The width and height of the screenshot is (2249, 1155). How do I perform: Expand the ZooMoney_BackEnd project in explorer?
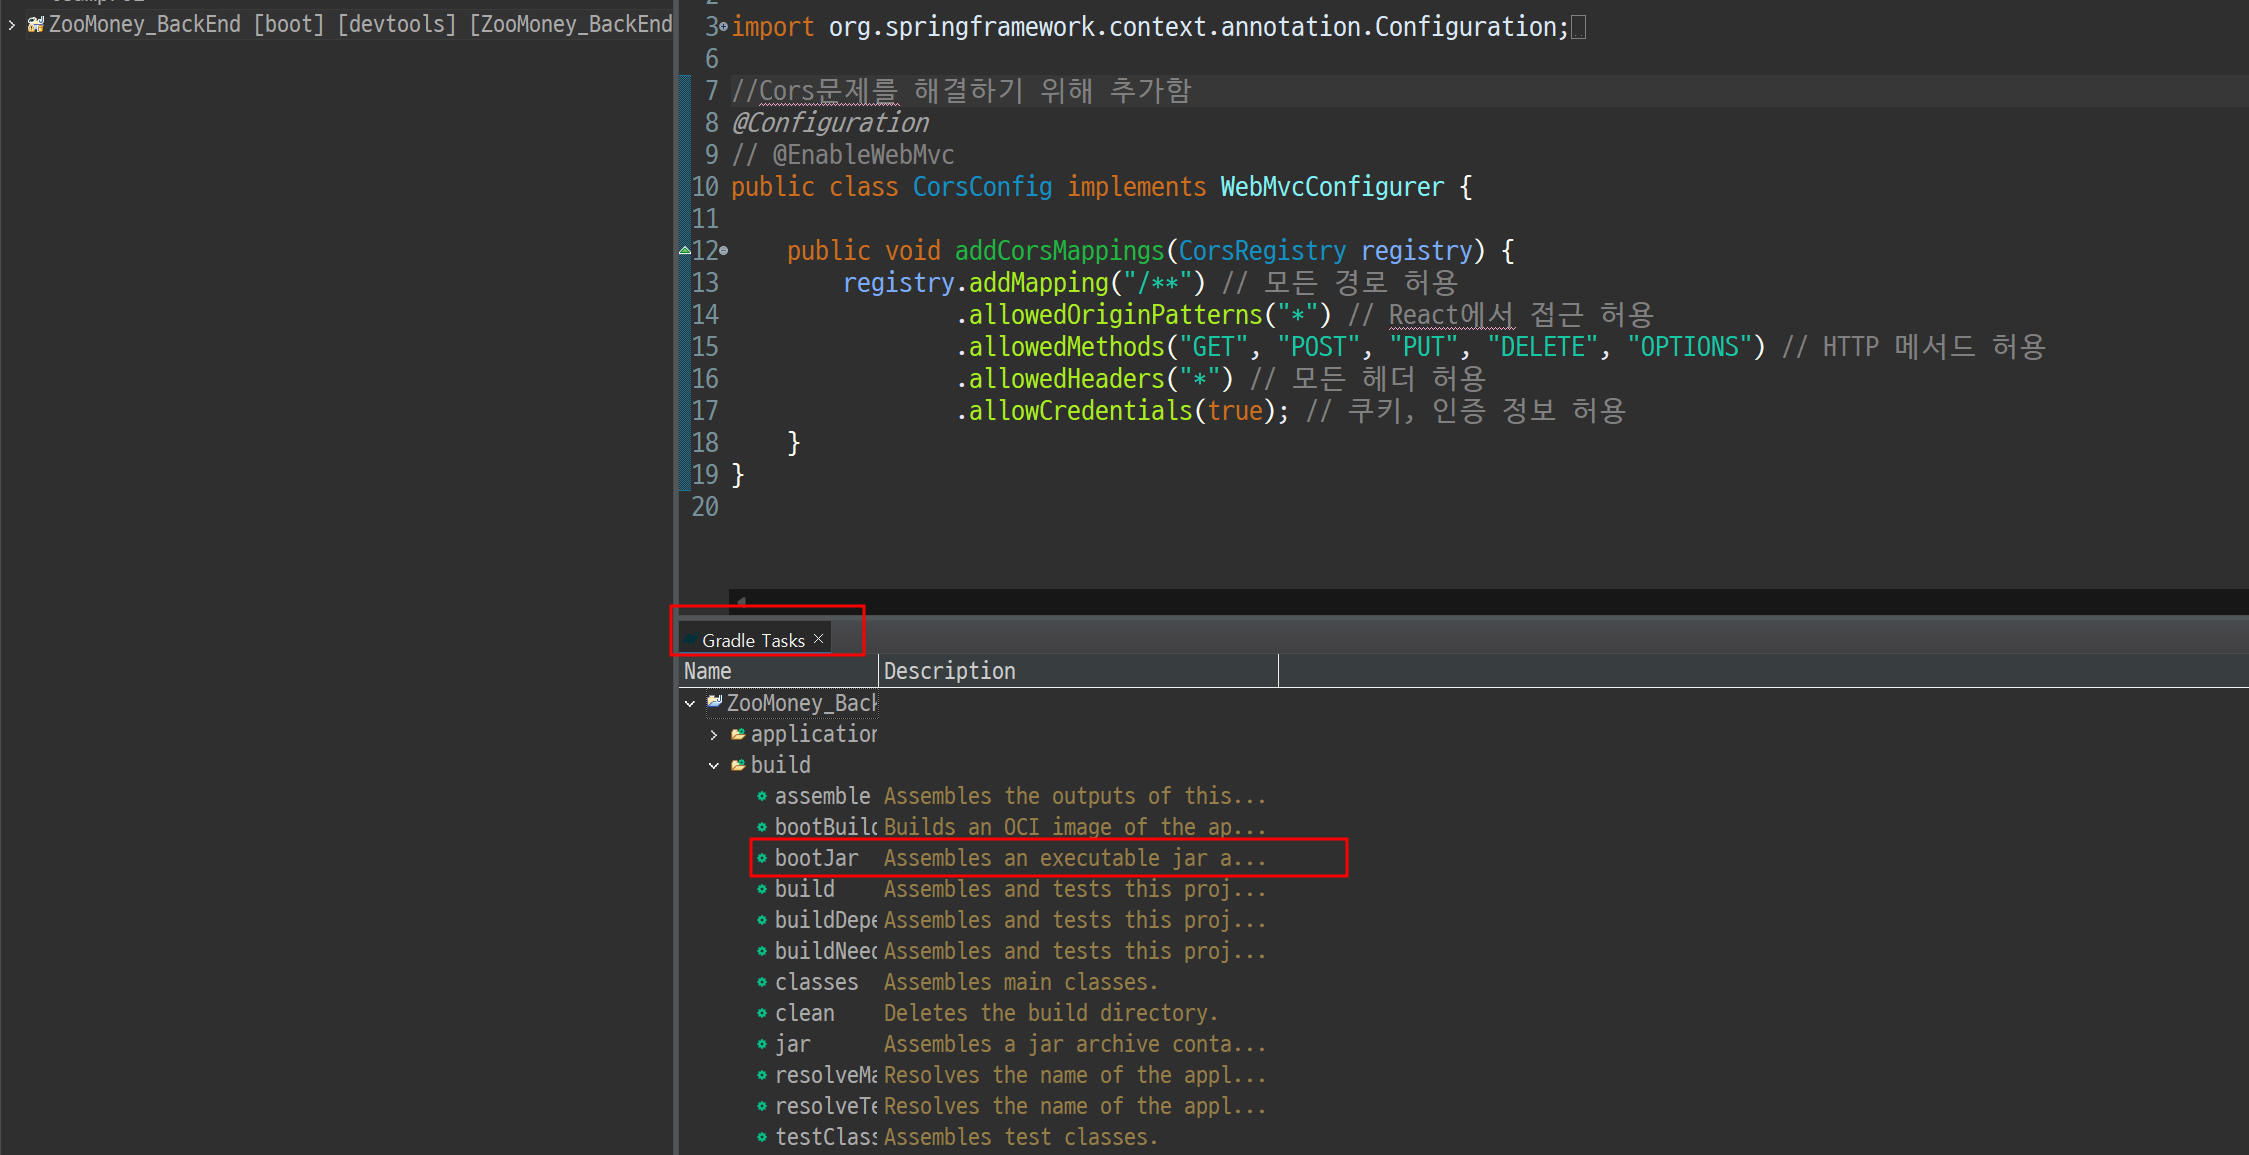click(x=11, y=24)
